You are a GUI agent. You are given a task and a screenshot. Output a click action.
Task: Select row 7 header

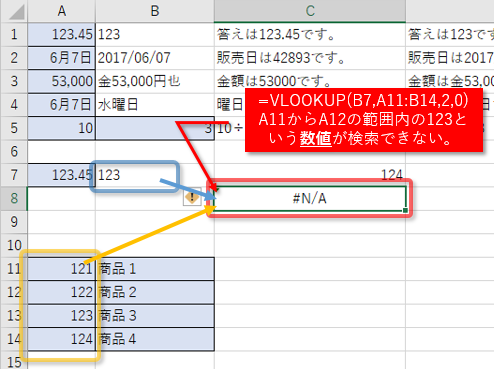click(14, 175)
